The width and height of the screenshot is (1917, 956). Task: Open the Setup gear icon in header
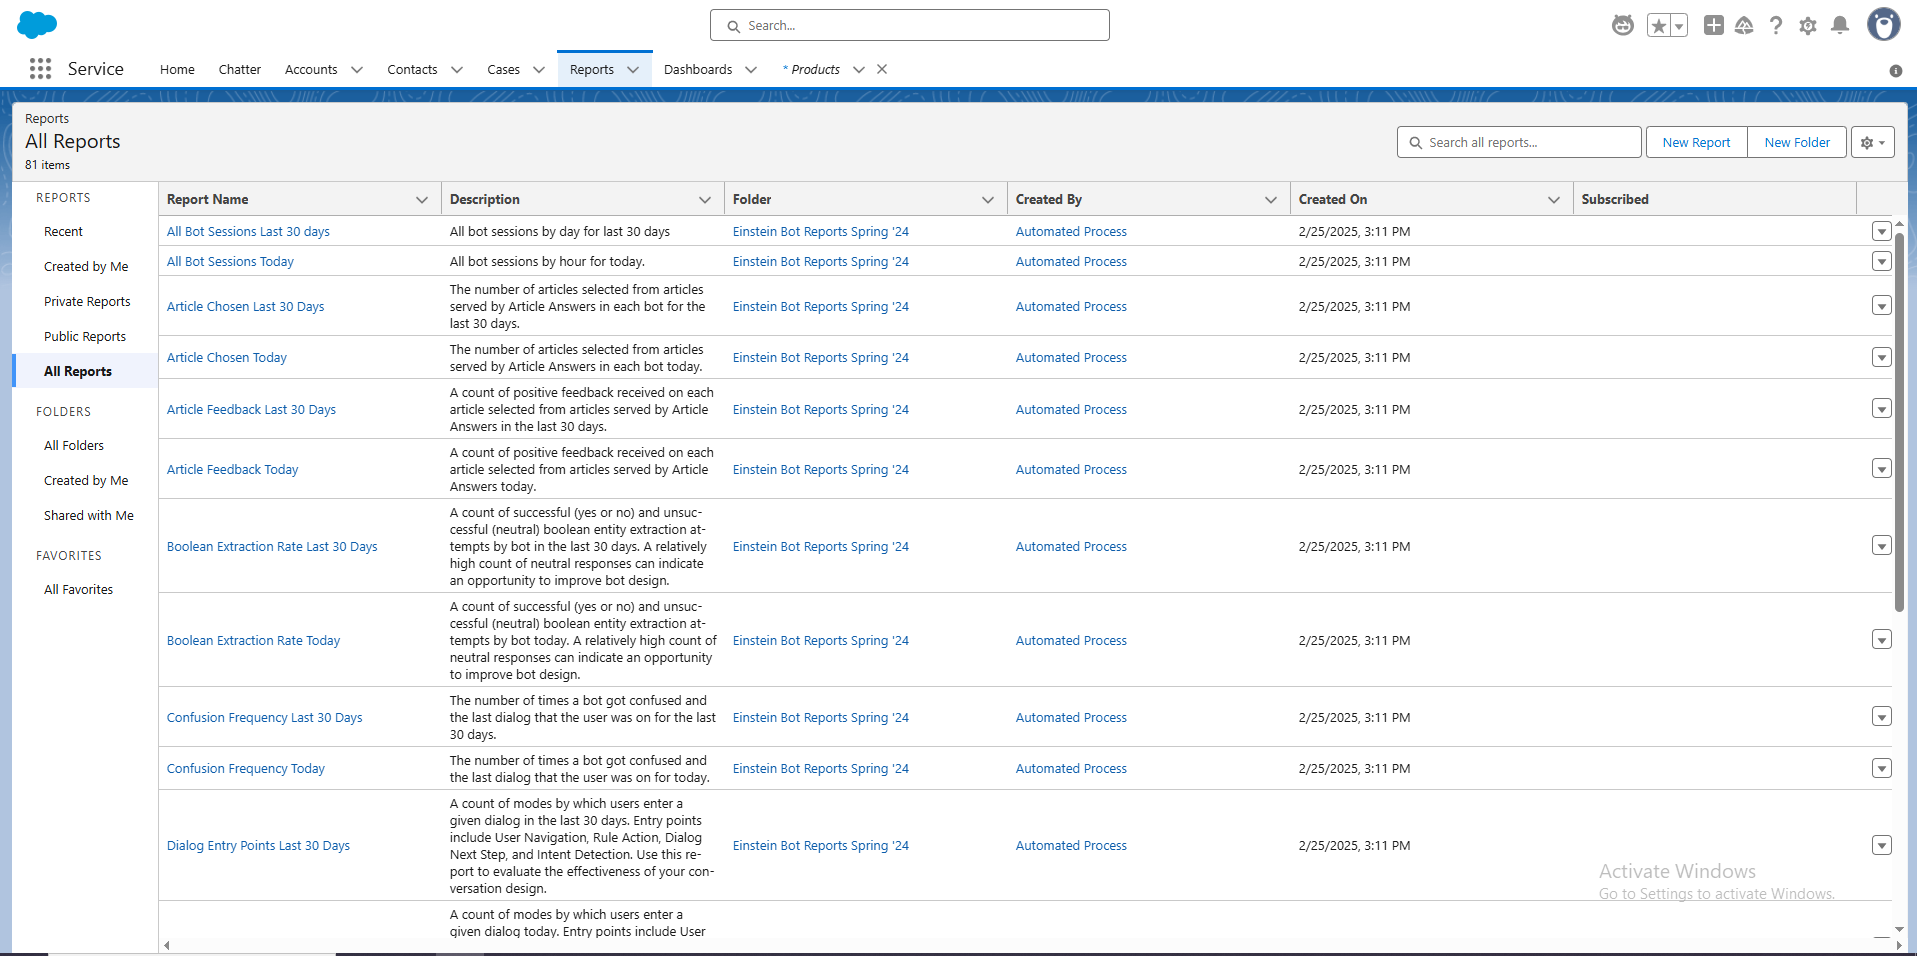[1808, 25]
